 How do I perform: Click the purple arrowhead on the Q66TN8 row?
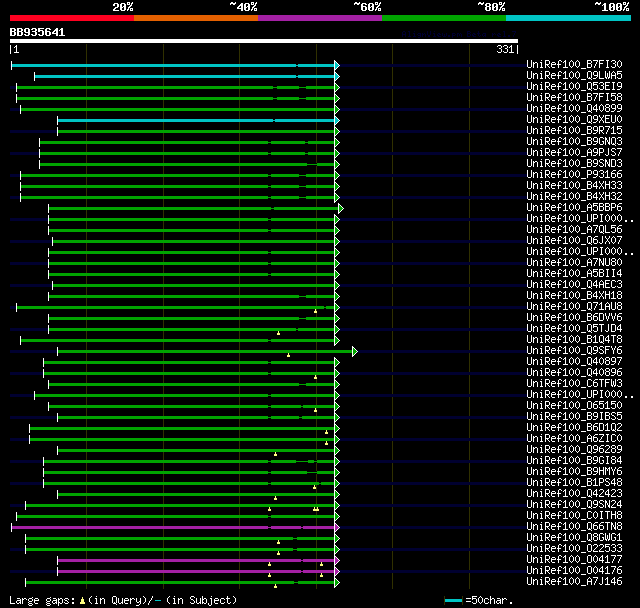[337, 527]
